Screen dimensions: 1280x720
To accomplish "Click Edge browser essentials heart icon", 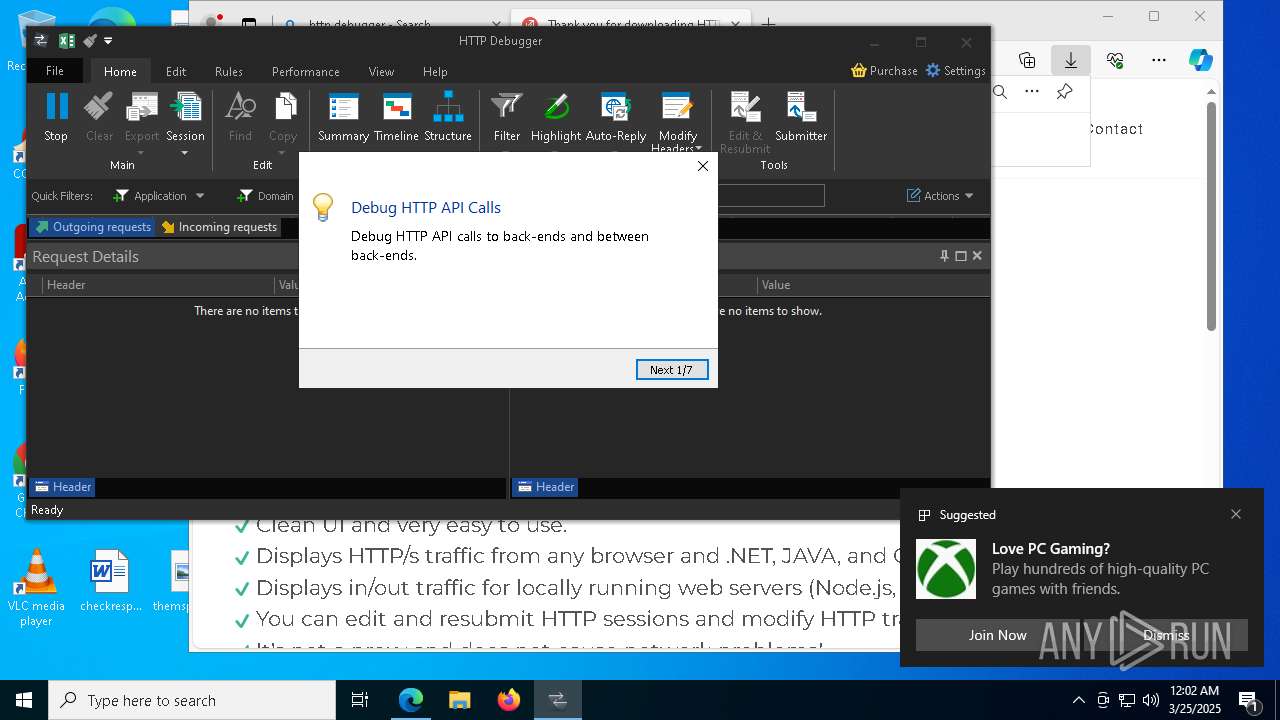I will [1115, 60].
